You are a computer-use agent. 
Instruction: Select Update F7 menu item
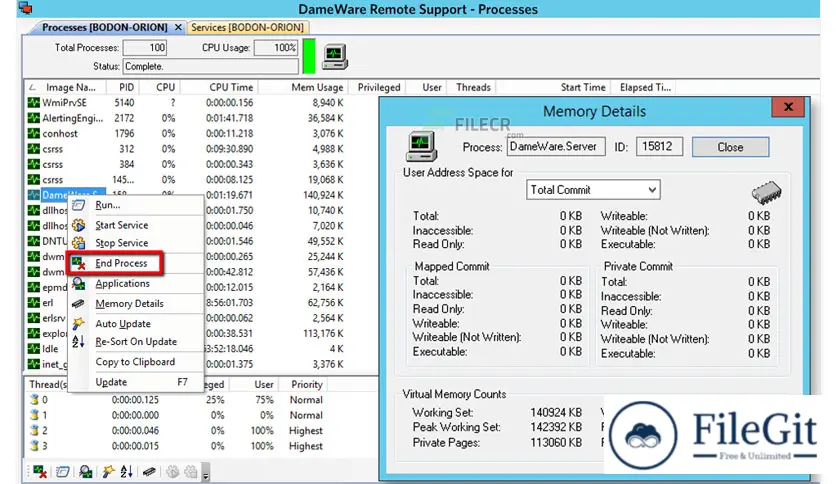(135, 382)
